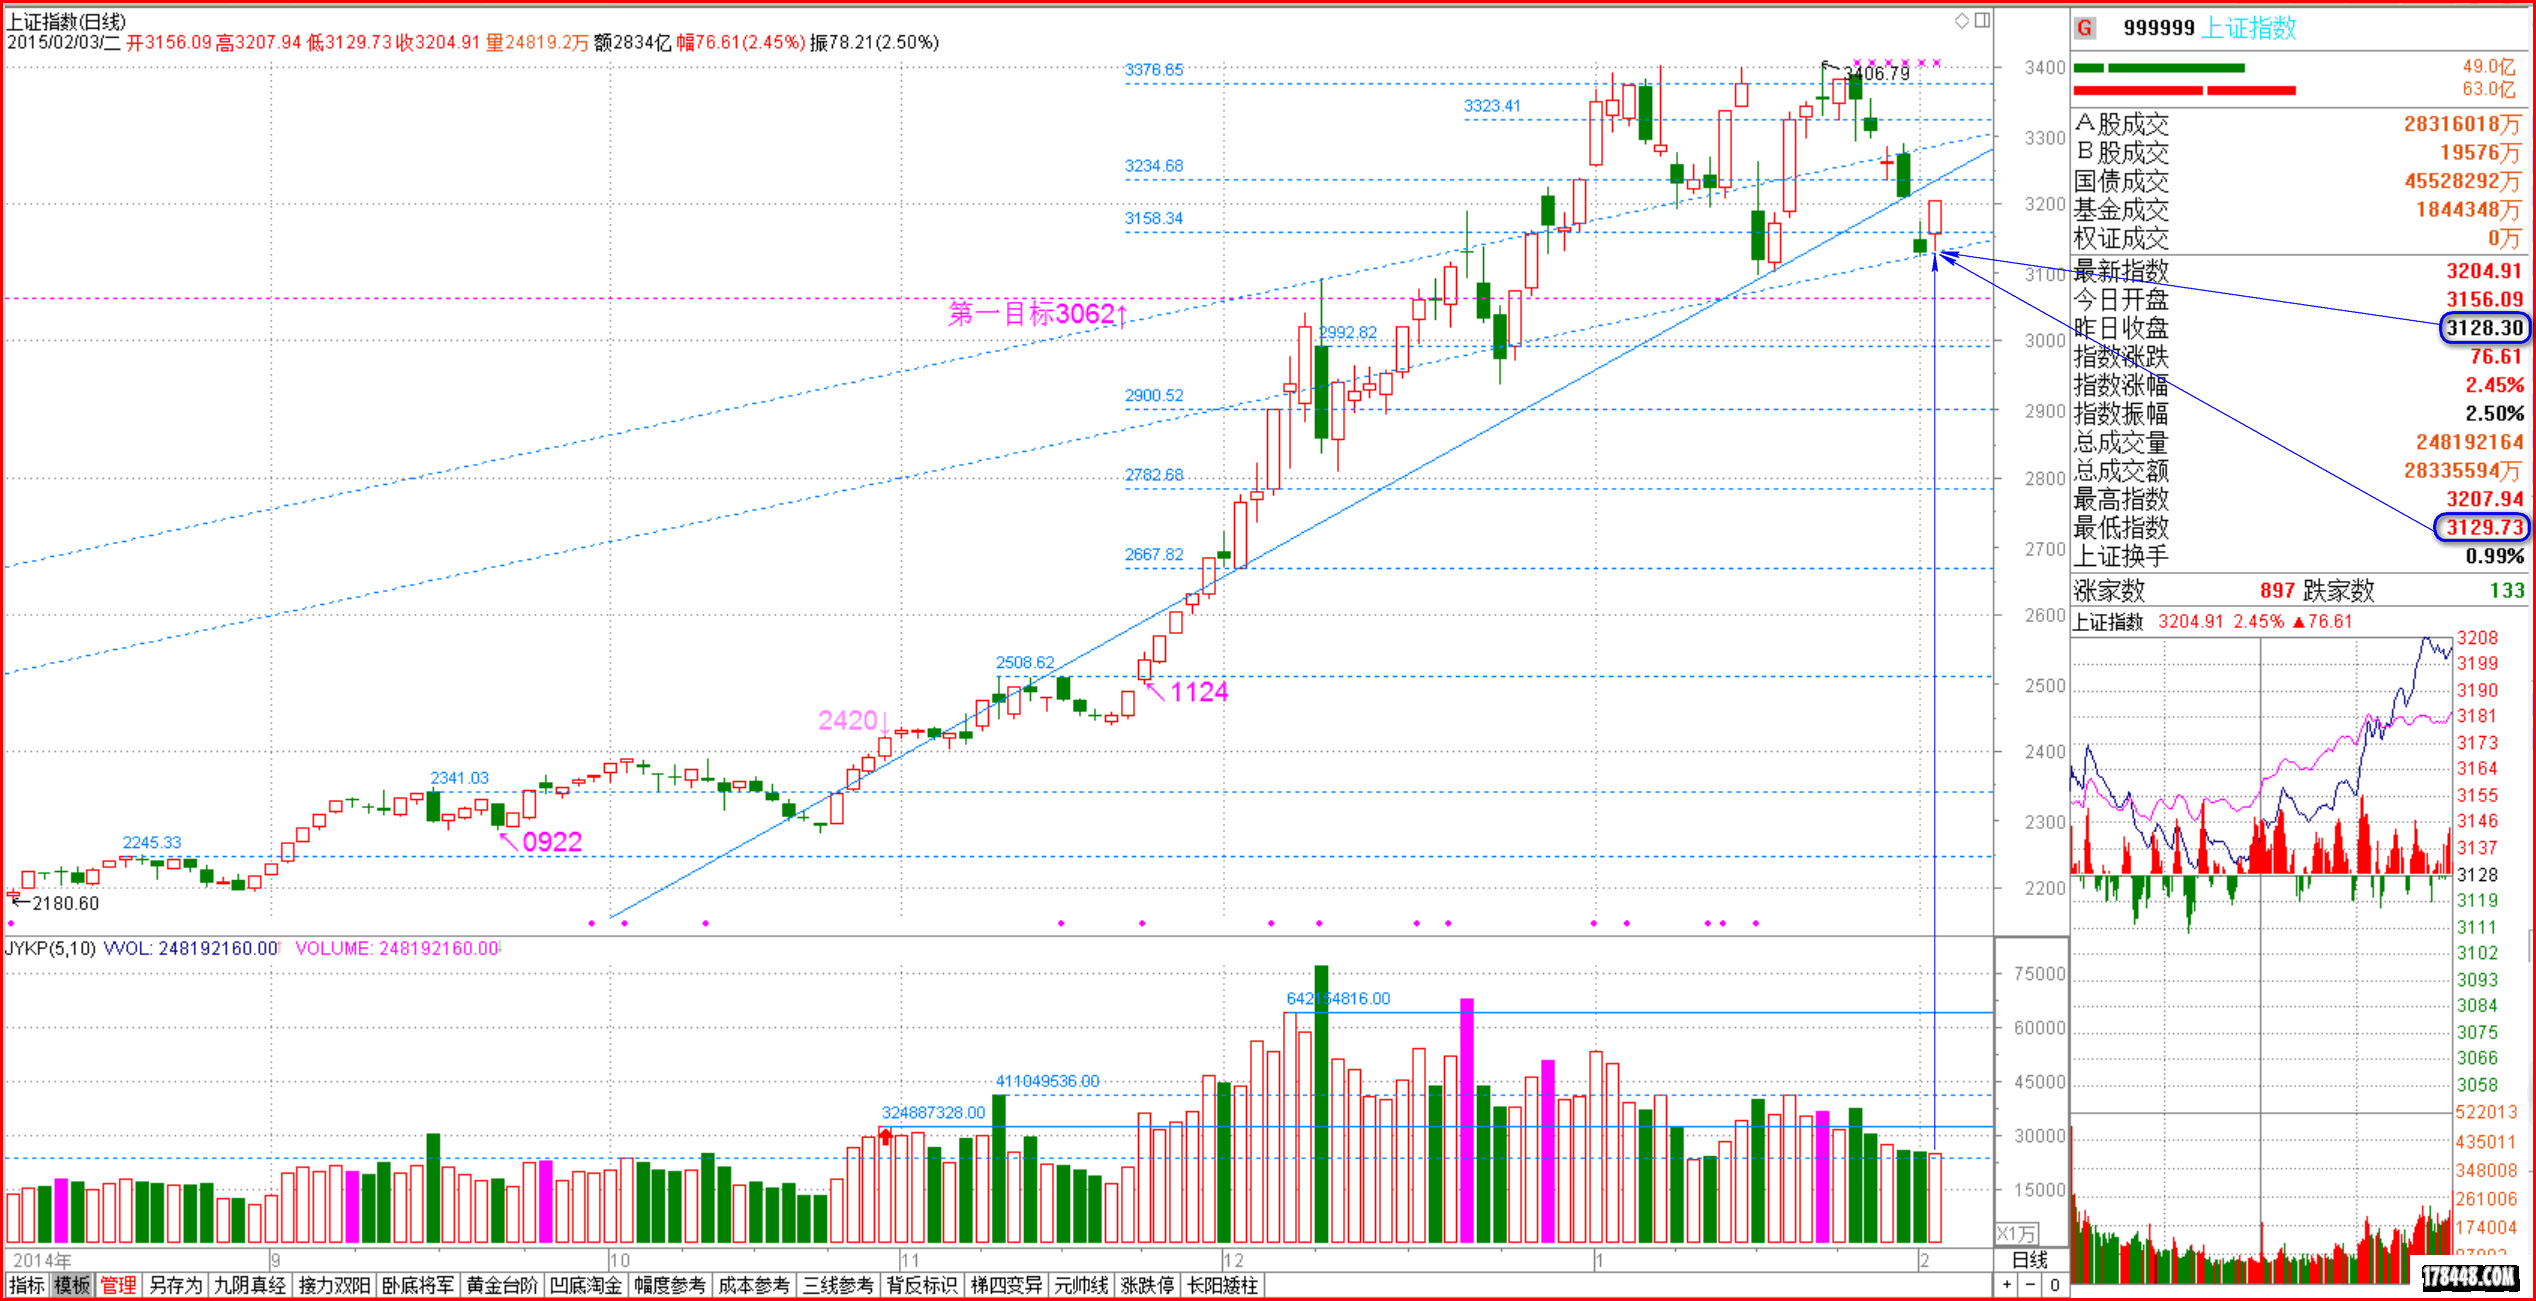Click the 2180.60 low price marker

(x=66, y=904)
